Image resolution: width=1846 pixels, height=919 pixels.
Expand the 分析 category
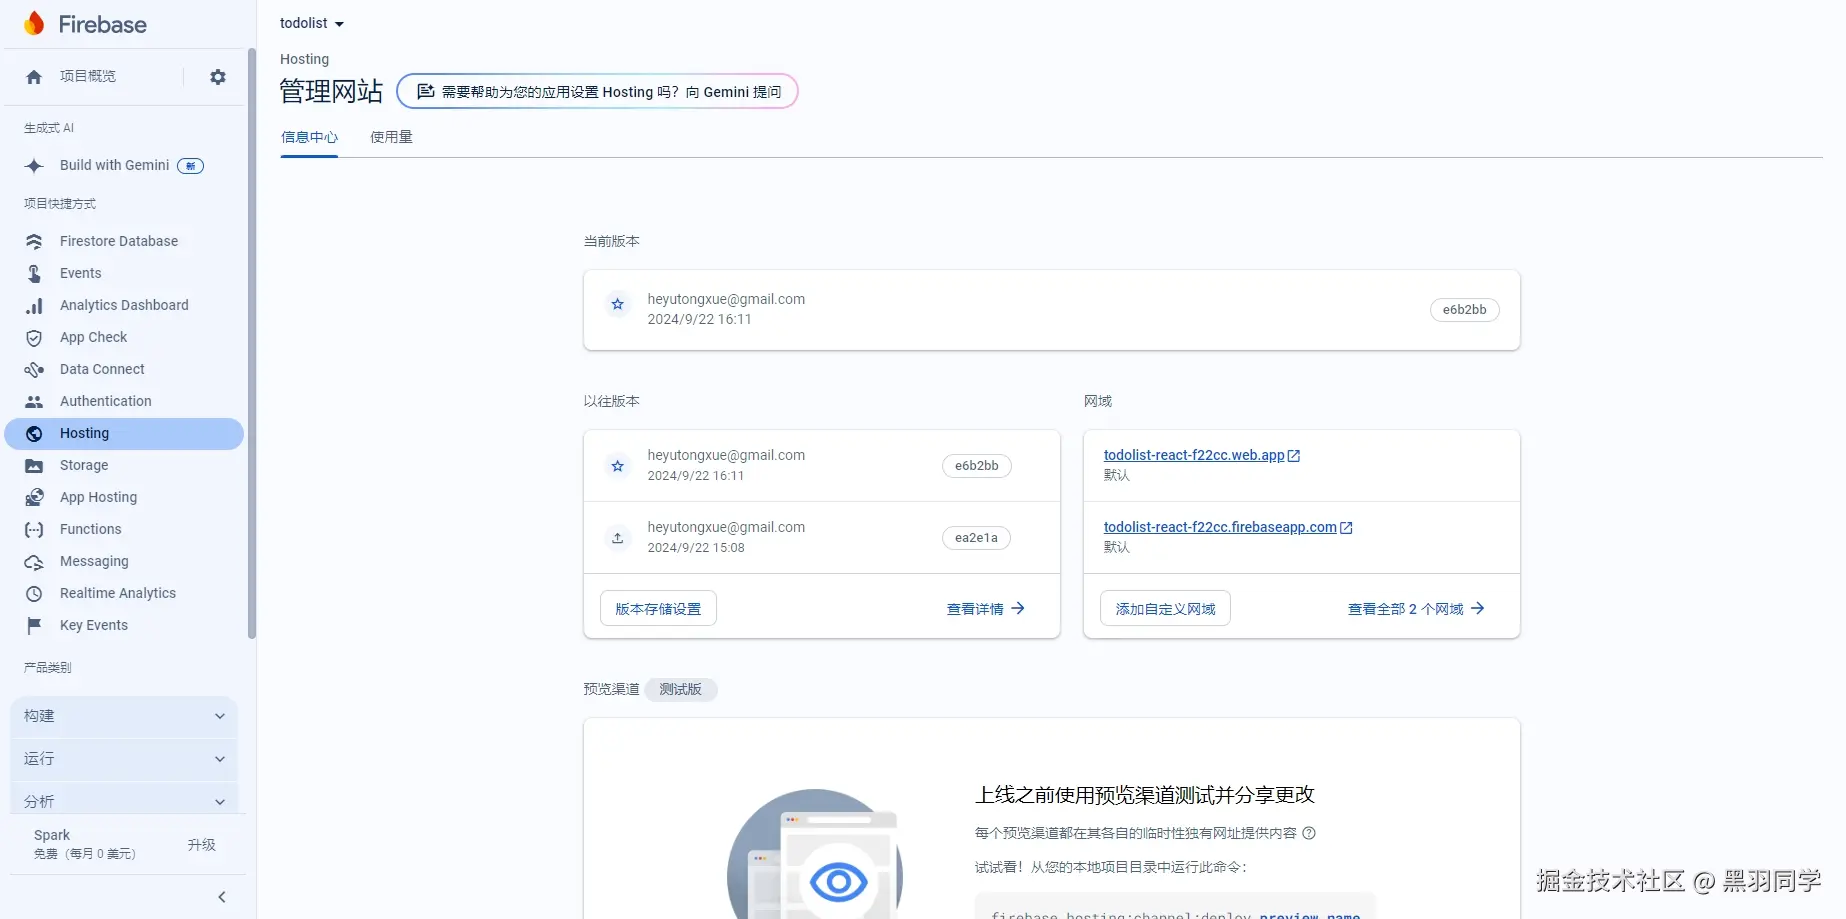124,801
